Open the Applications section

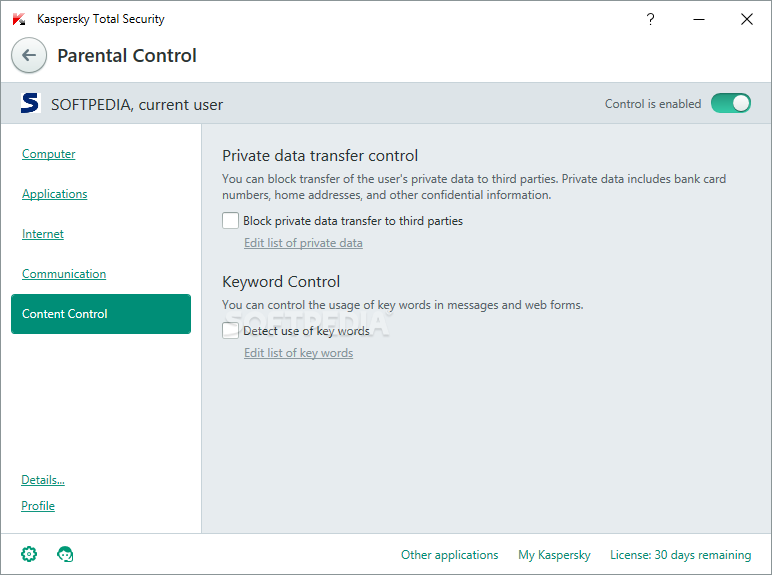point(55,193)
